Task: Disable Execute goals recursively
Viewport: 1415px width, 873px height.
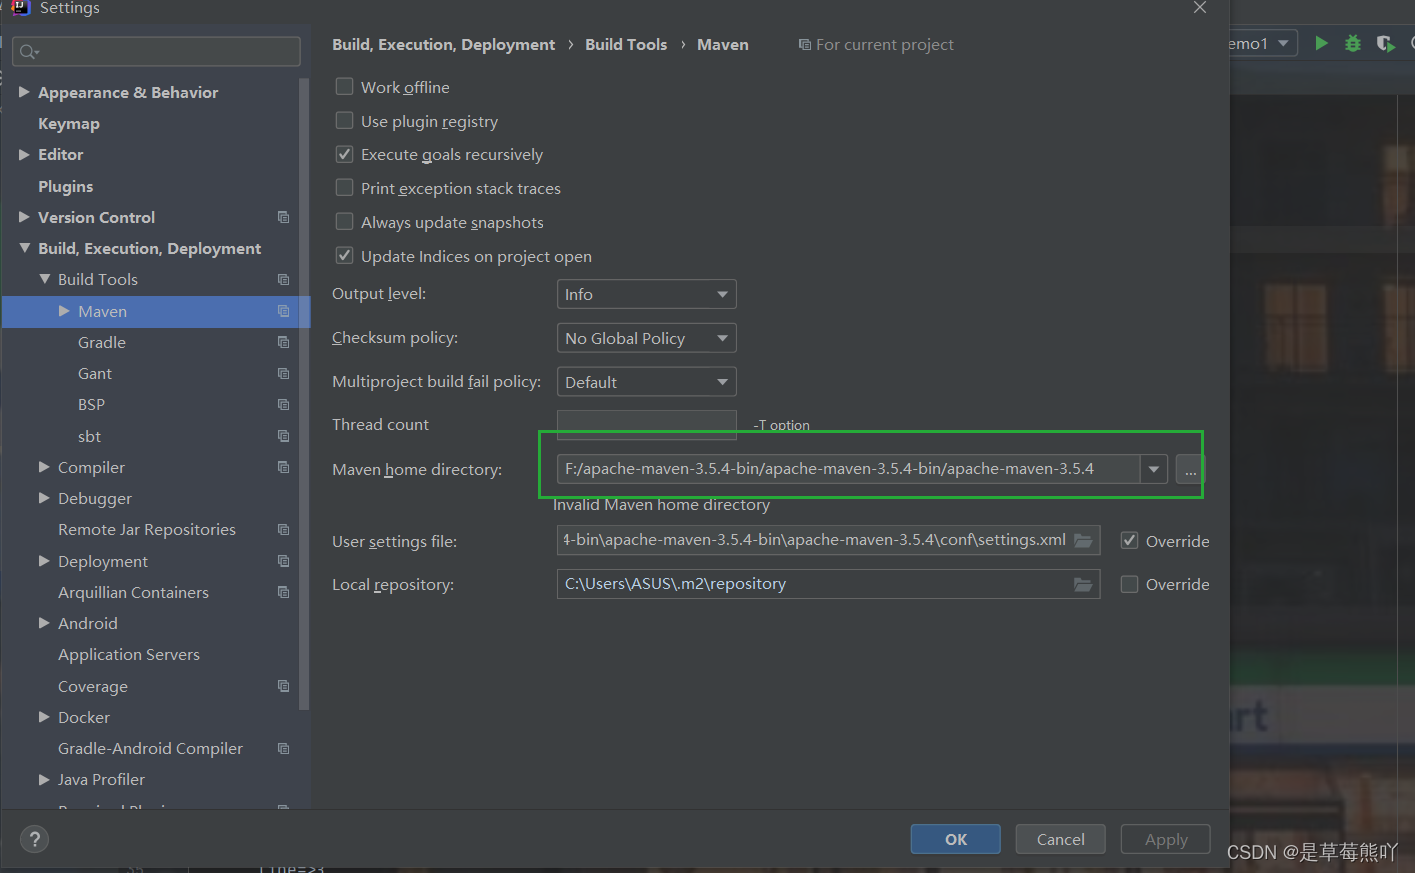Action: 344,154
